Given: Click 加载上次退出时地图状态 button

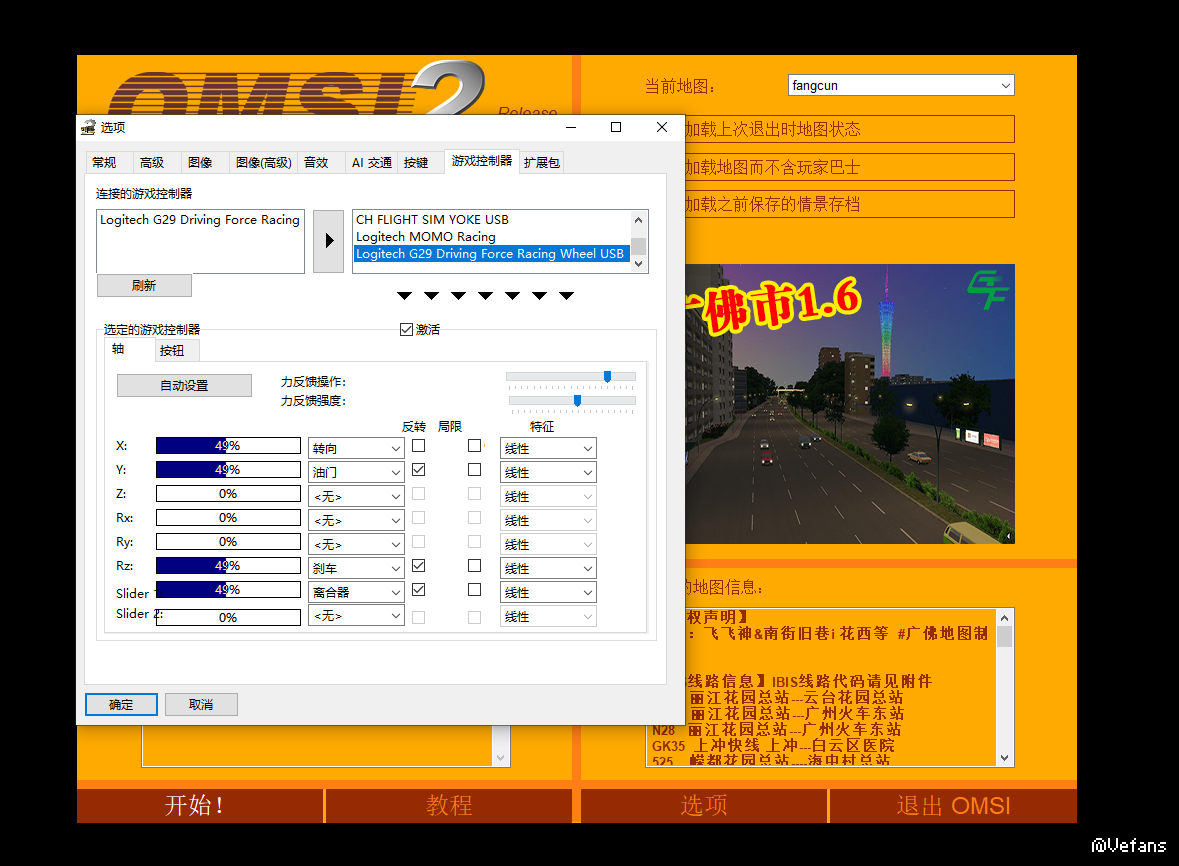Looking at the screenshot, I should pos(850,129).
